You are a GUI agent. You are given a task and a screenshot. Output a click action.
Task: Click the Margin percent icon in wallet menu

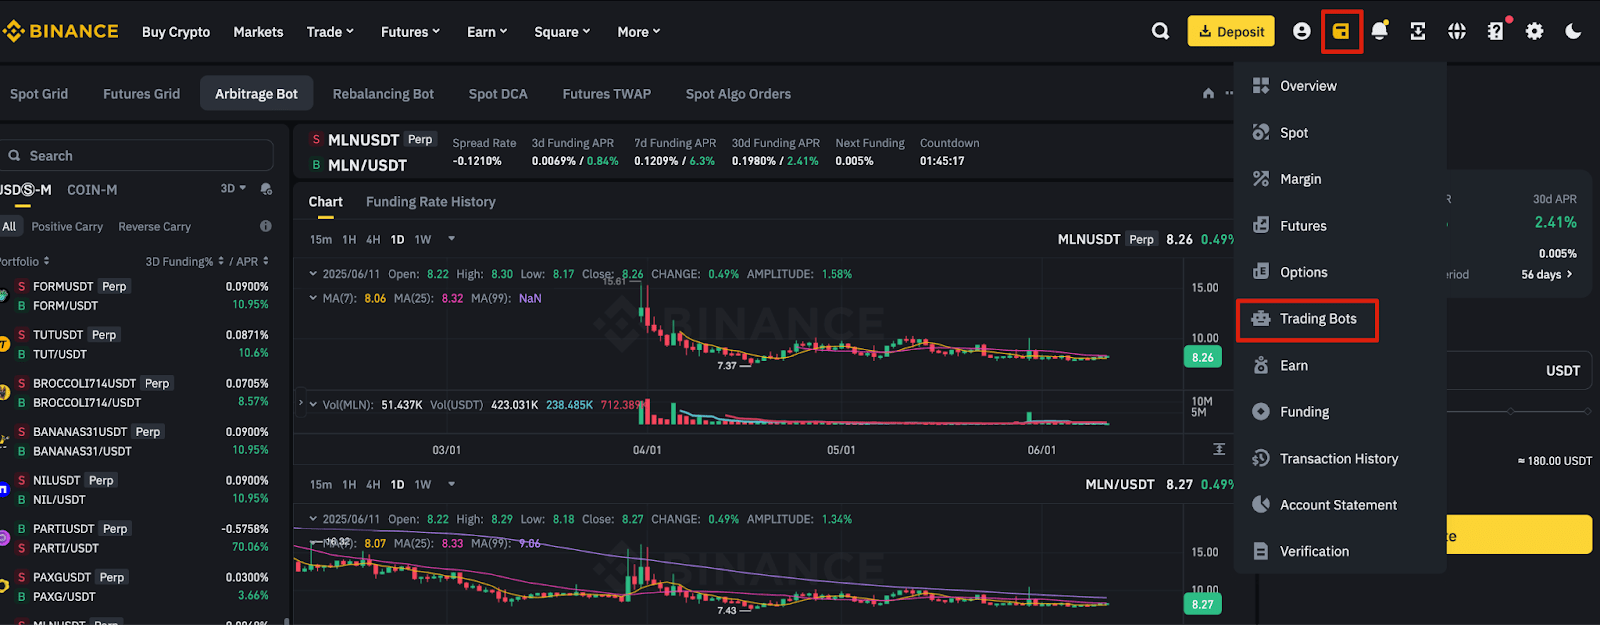[x=1261, y=179]
